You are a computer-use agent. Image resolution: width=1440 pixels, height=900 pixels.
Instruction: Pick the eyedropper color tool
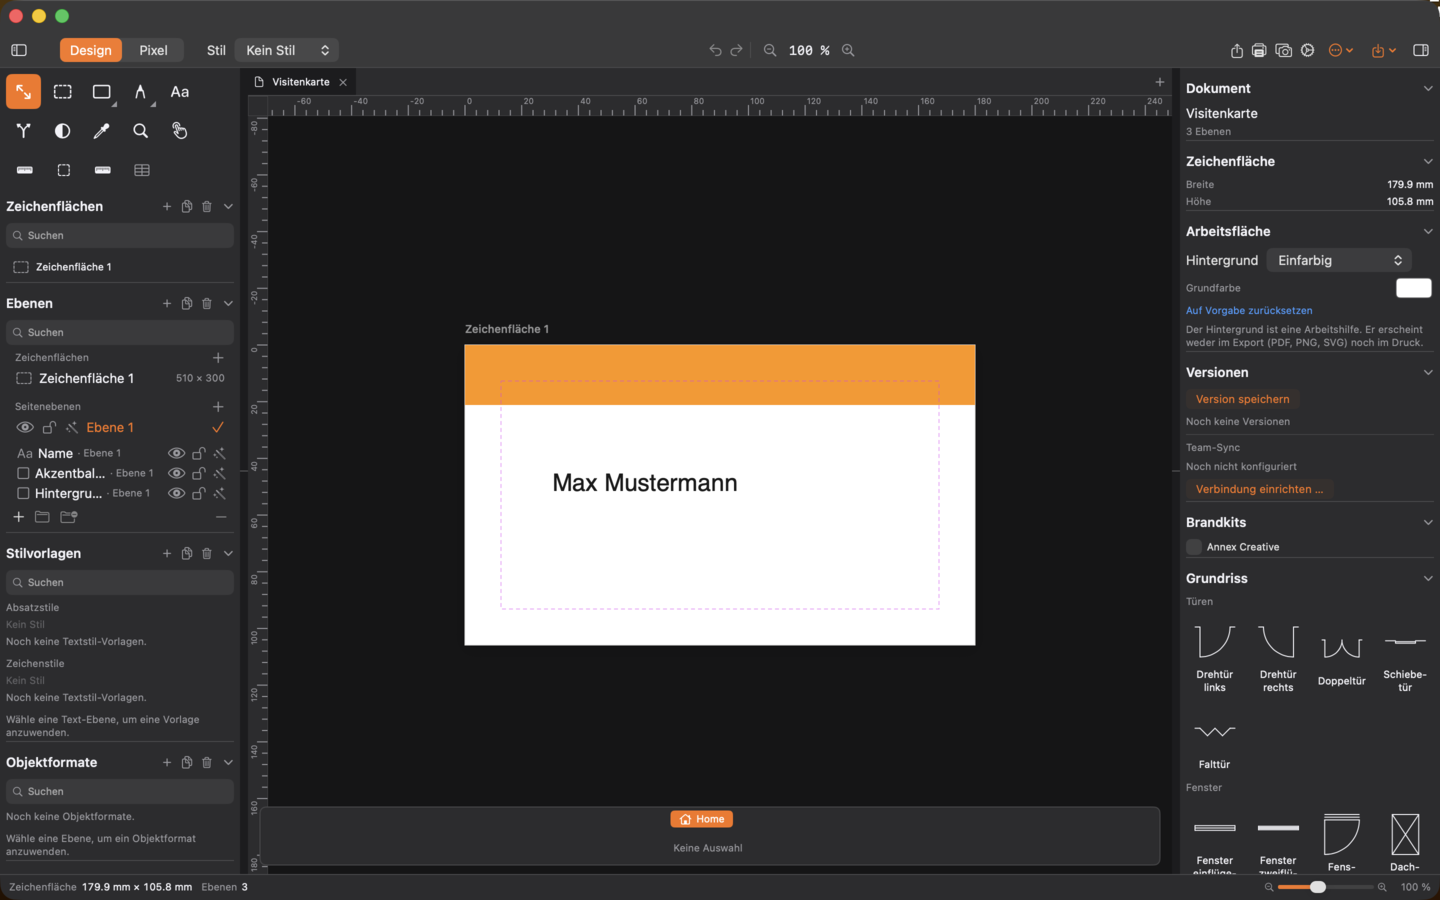[x=102, y=131]
